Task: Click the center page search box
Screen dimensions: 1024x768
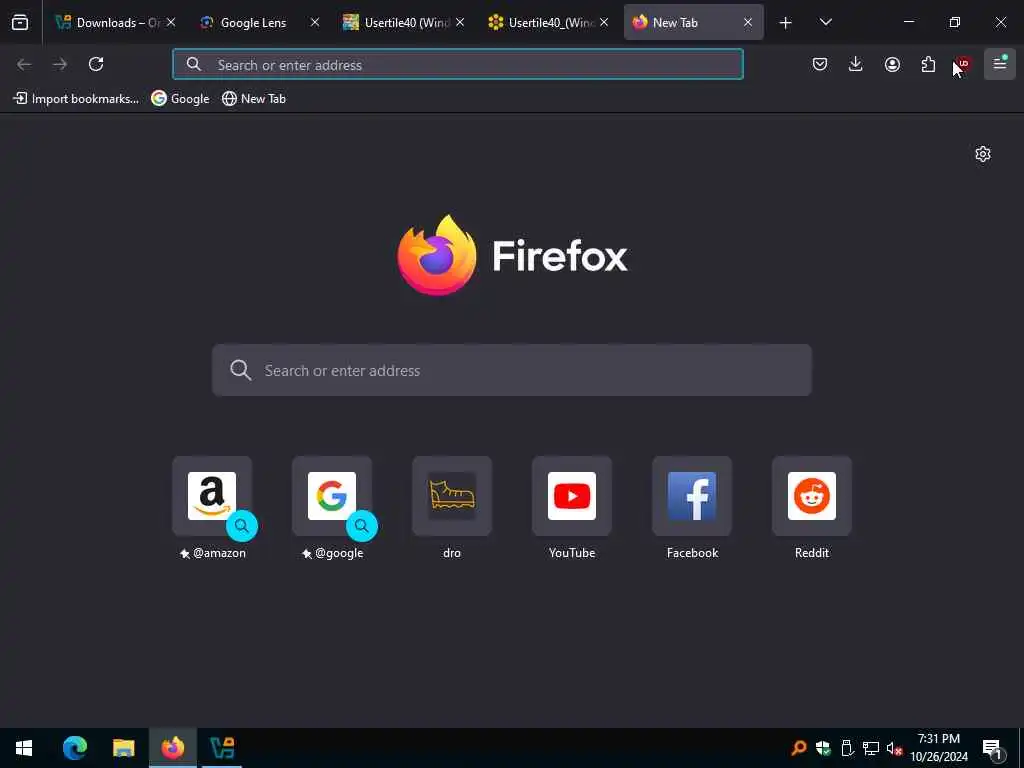Action: [512, 370]
